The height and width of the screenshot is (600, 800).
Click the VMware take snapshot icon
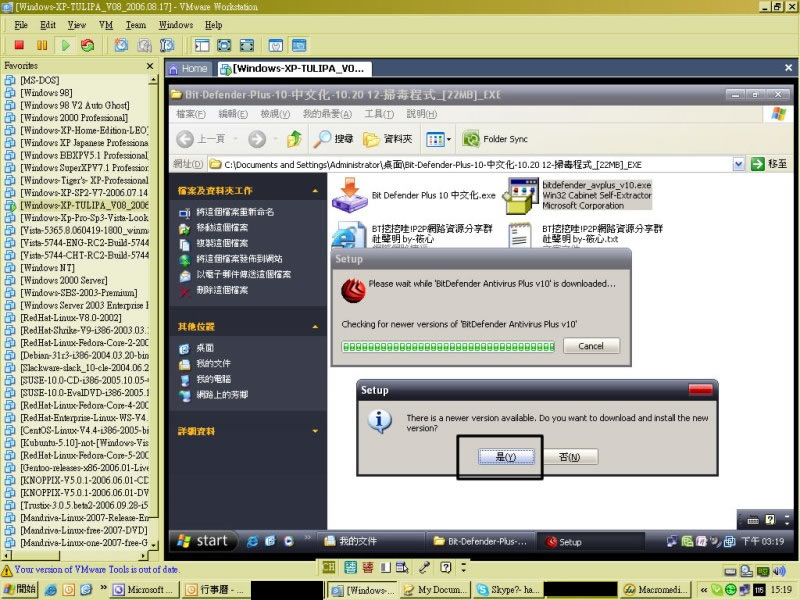click(121, 45)
